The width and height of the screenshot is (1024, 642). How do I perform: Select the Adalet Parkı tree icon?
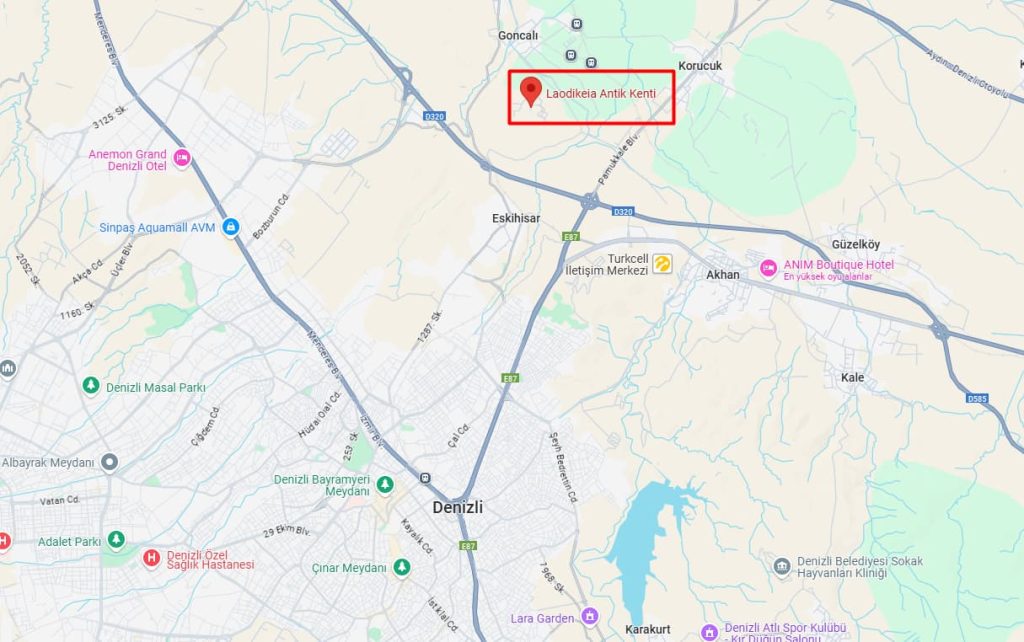[116, 540]
